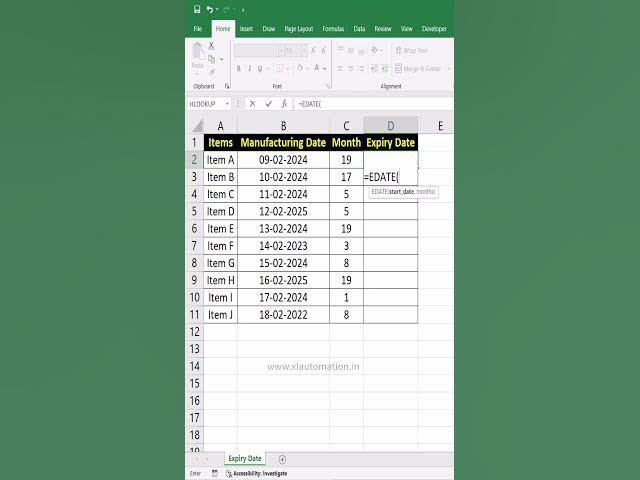Screen dimensions: 640x480
Task: Set Top Align for cells
Action: tap(340, 50)
